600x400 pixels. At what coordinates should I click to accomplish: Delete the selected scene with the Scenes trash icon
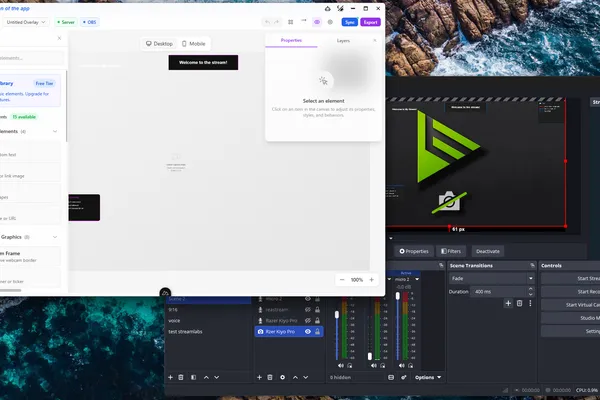pyautogui.click(x=181, y=377)
